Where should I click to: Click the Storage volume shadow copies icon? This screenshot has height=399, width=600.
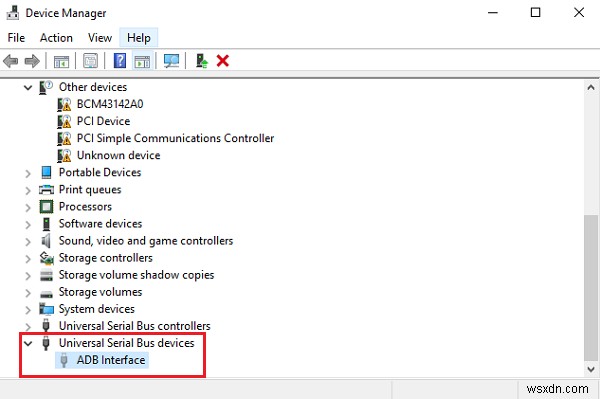46,275
